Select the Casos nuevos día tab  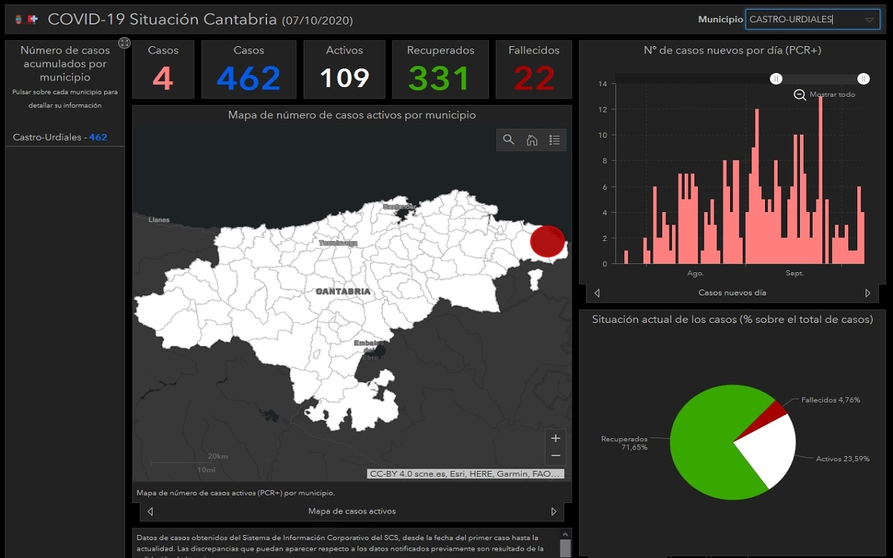point(732,293)
